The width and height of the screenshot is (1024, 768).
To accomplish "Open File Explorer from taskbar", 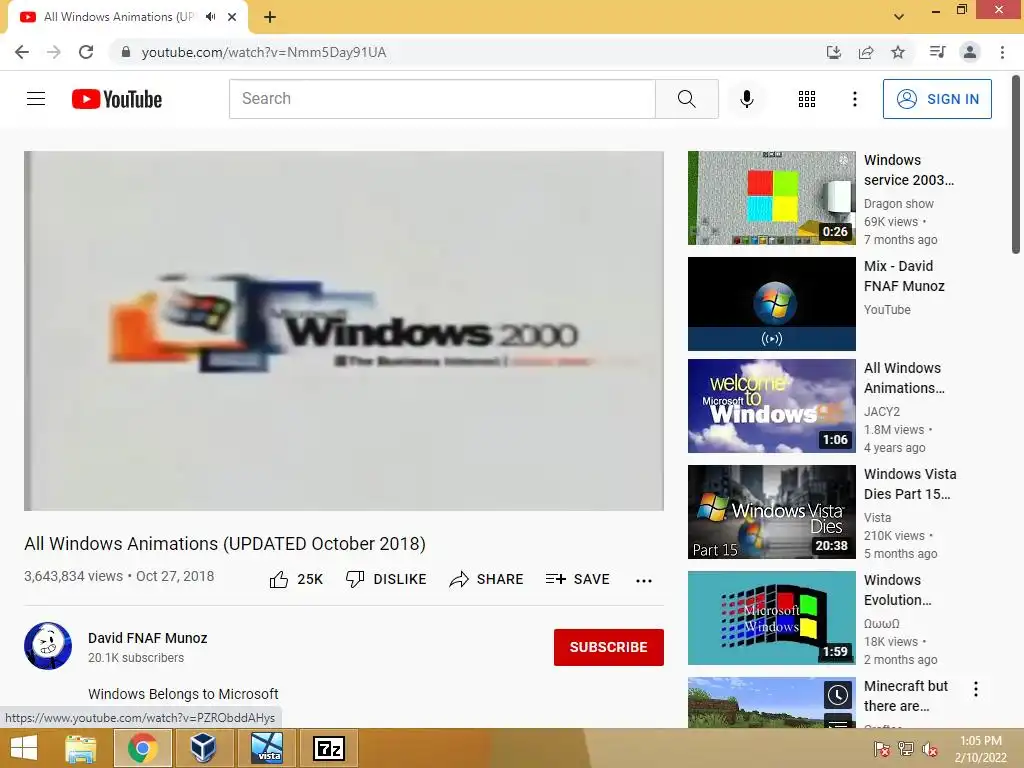I will (x=80, y=748).
